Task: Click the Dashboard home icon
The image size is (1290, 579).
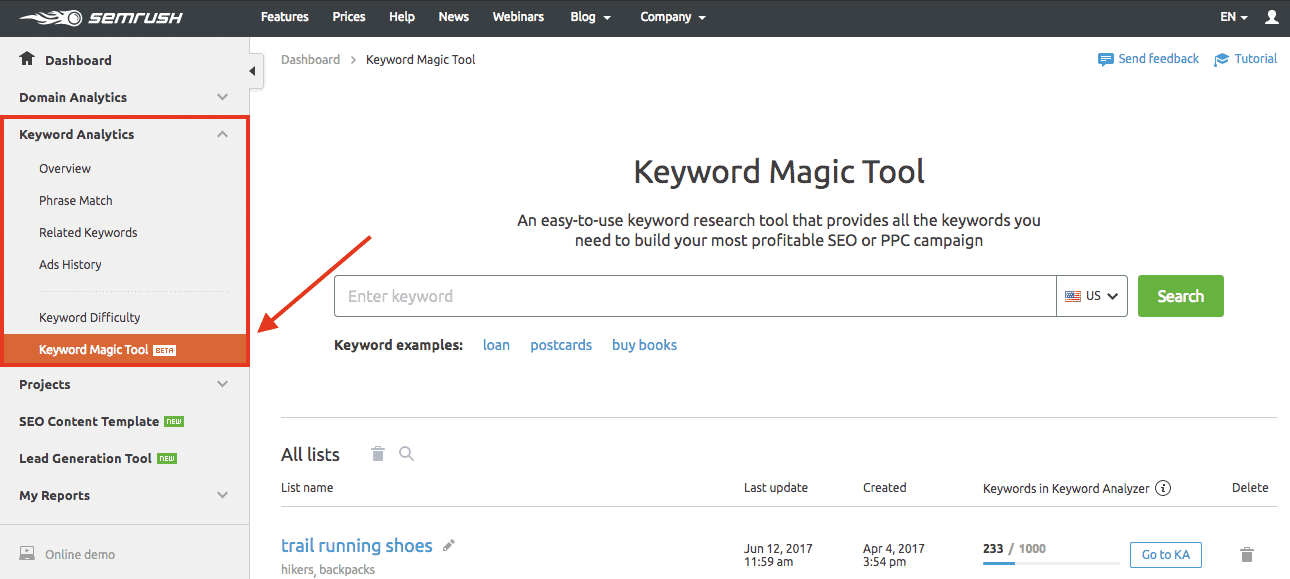Action: (27, 59)
